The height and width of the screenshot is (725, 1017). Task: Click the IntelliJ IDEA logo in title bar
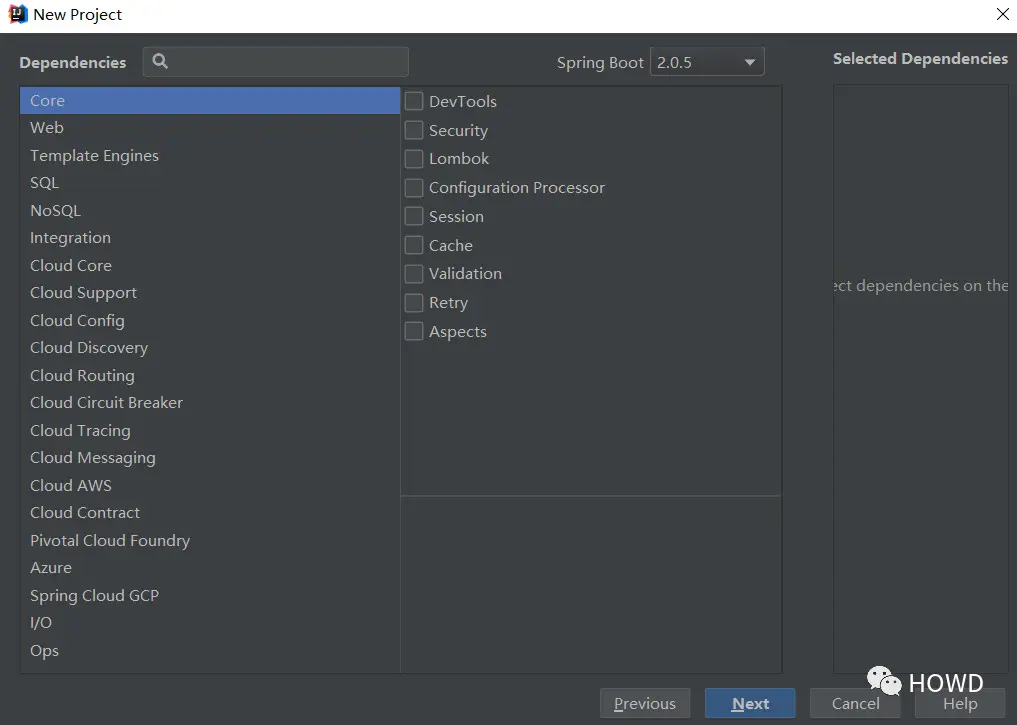point(18,14)
